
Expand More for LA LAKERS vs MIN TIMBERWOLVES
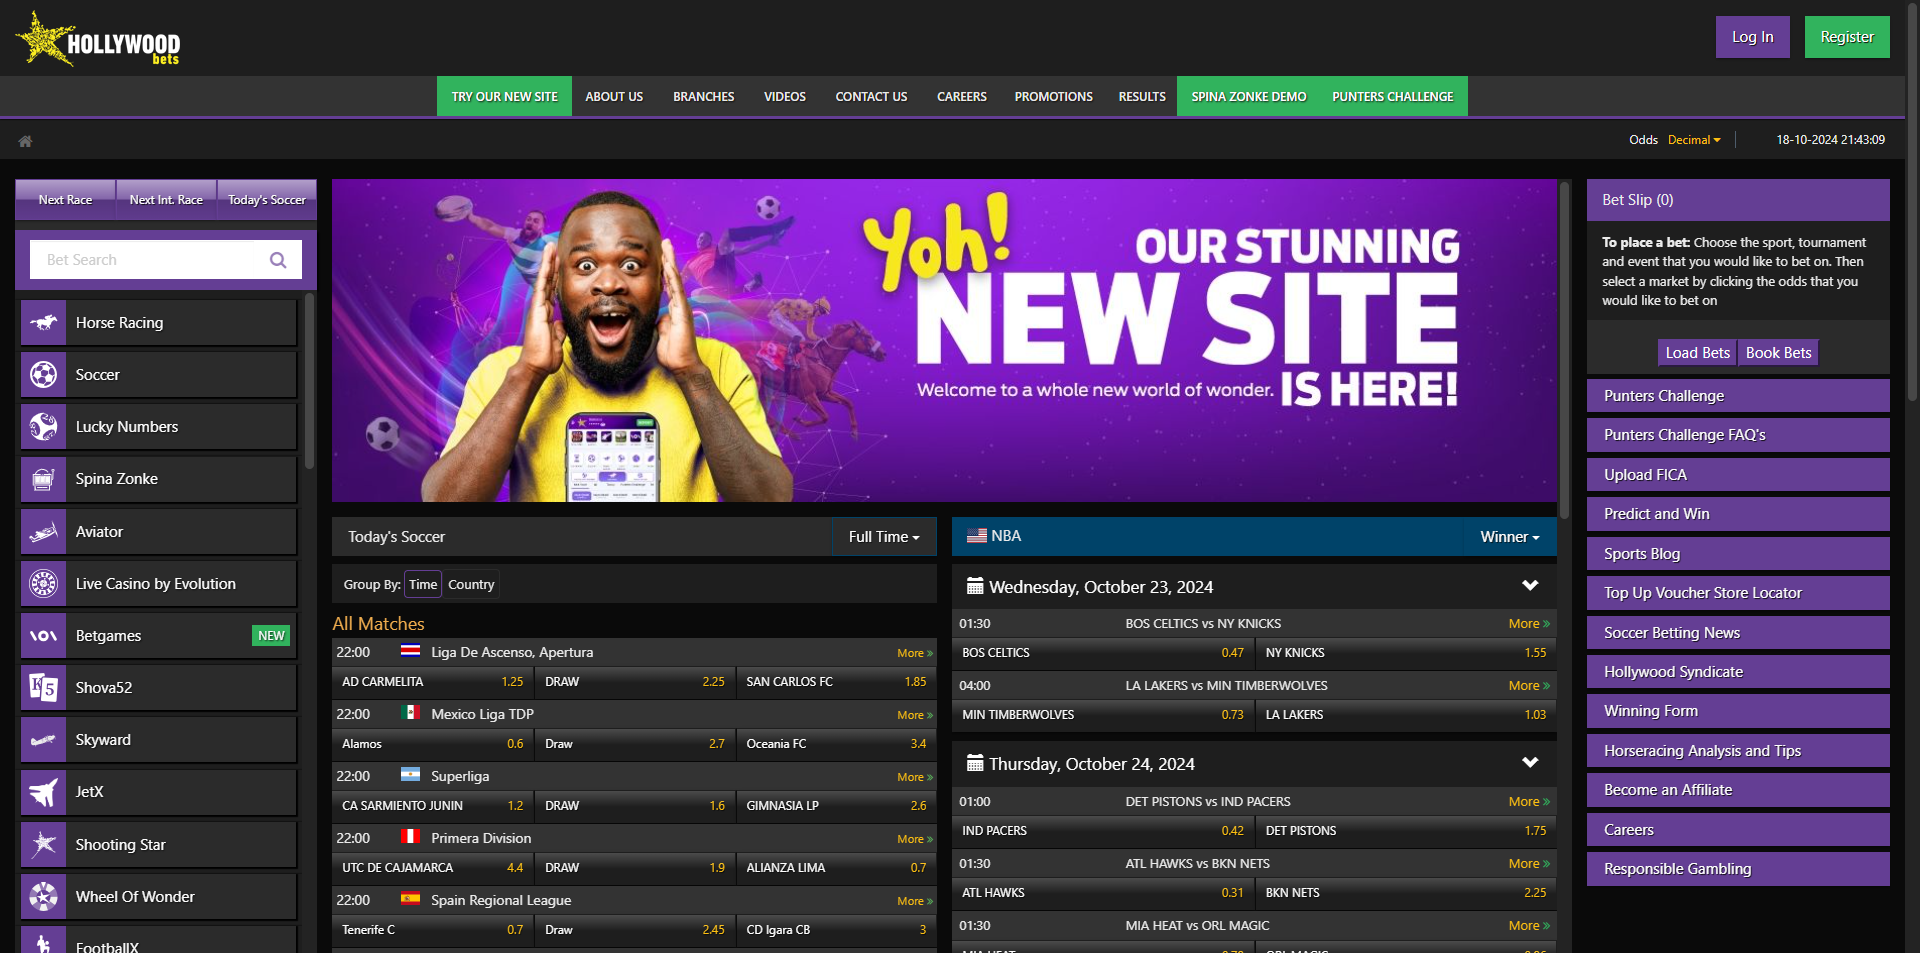point(1529,686)
